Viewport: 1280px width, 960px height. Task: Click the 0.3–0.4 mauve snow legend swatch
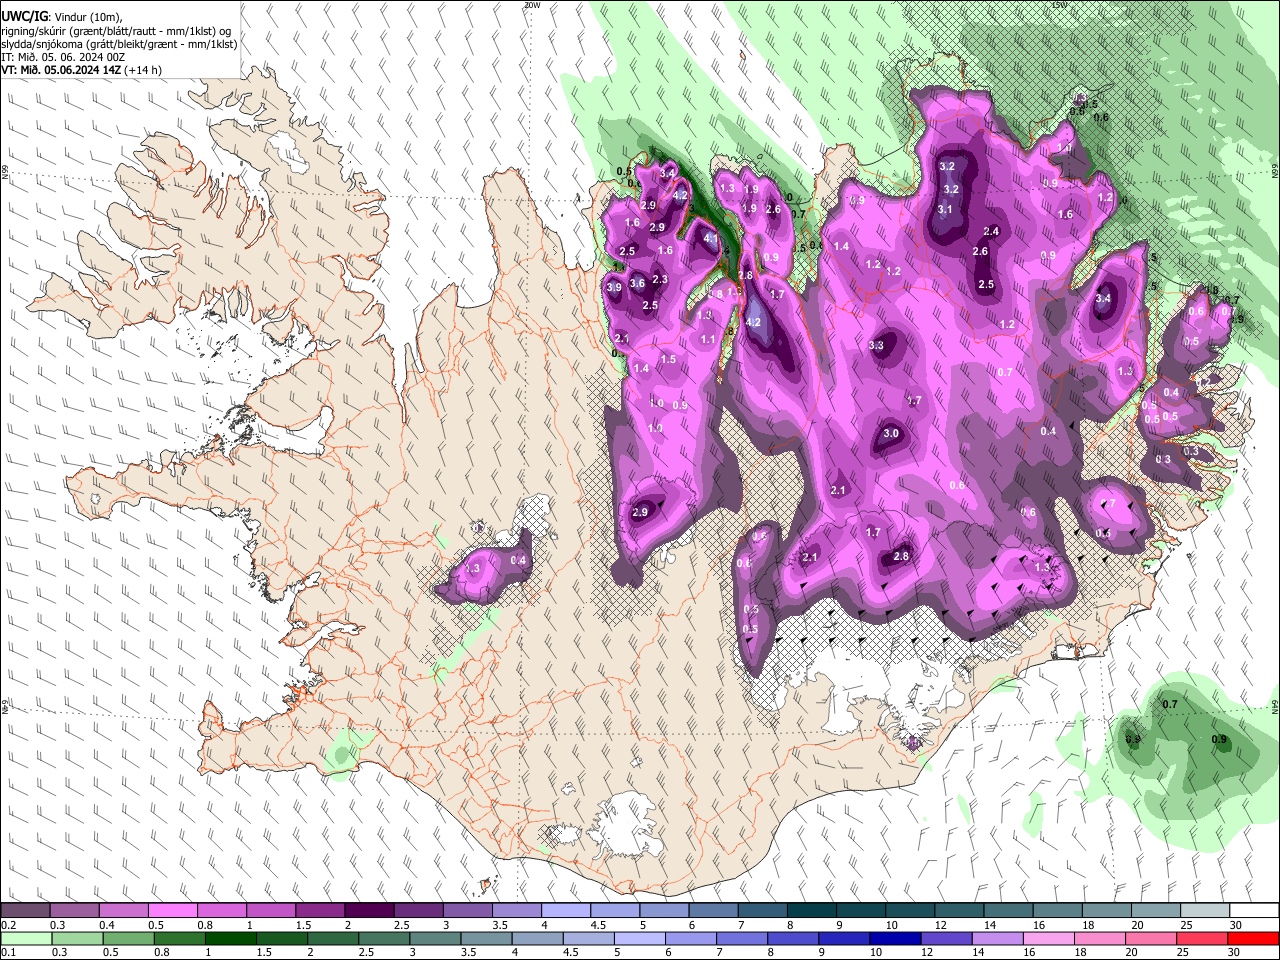click(74, 910)
